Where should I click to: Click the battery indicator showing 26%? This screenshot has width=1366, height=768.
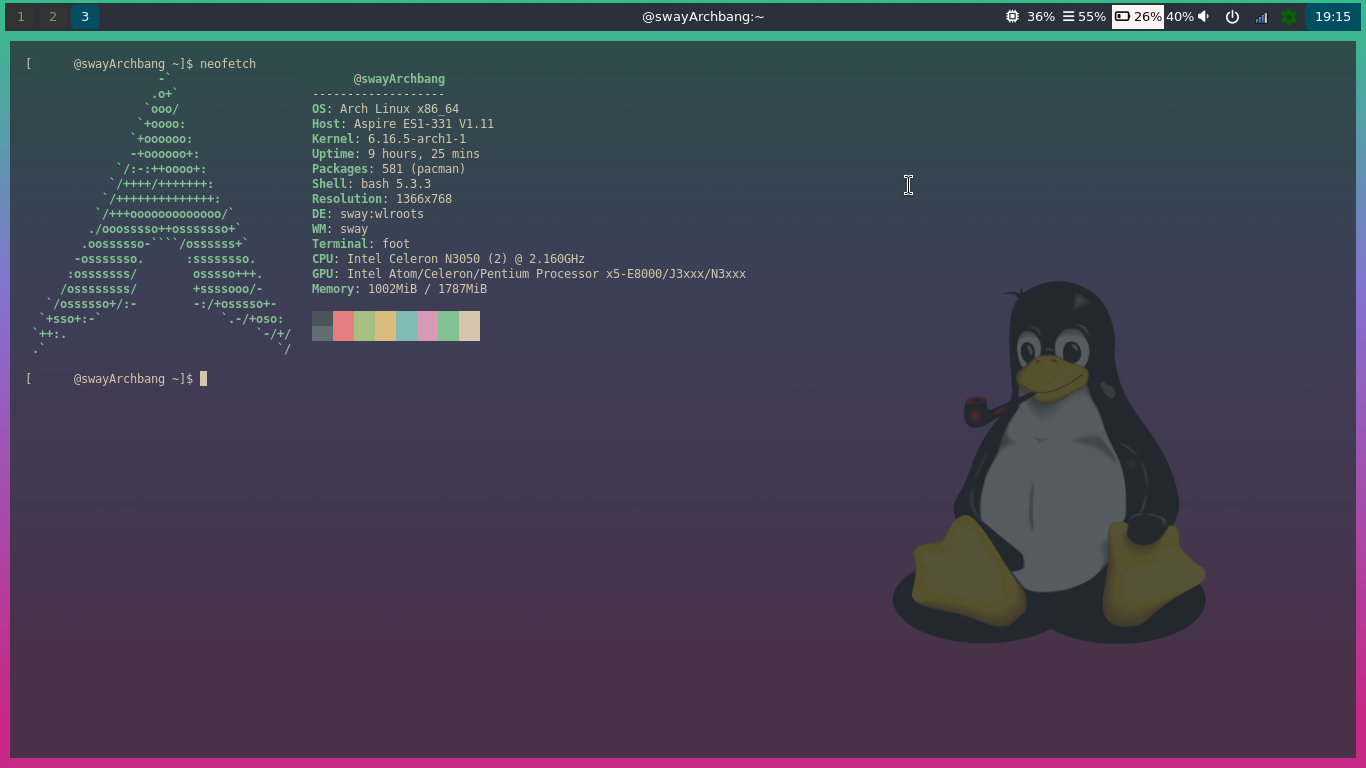click(1137, 17)
